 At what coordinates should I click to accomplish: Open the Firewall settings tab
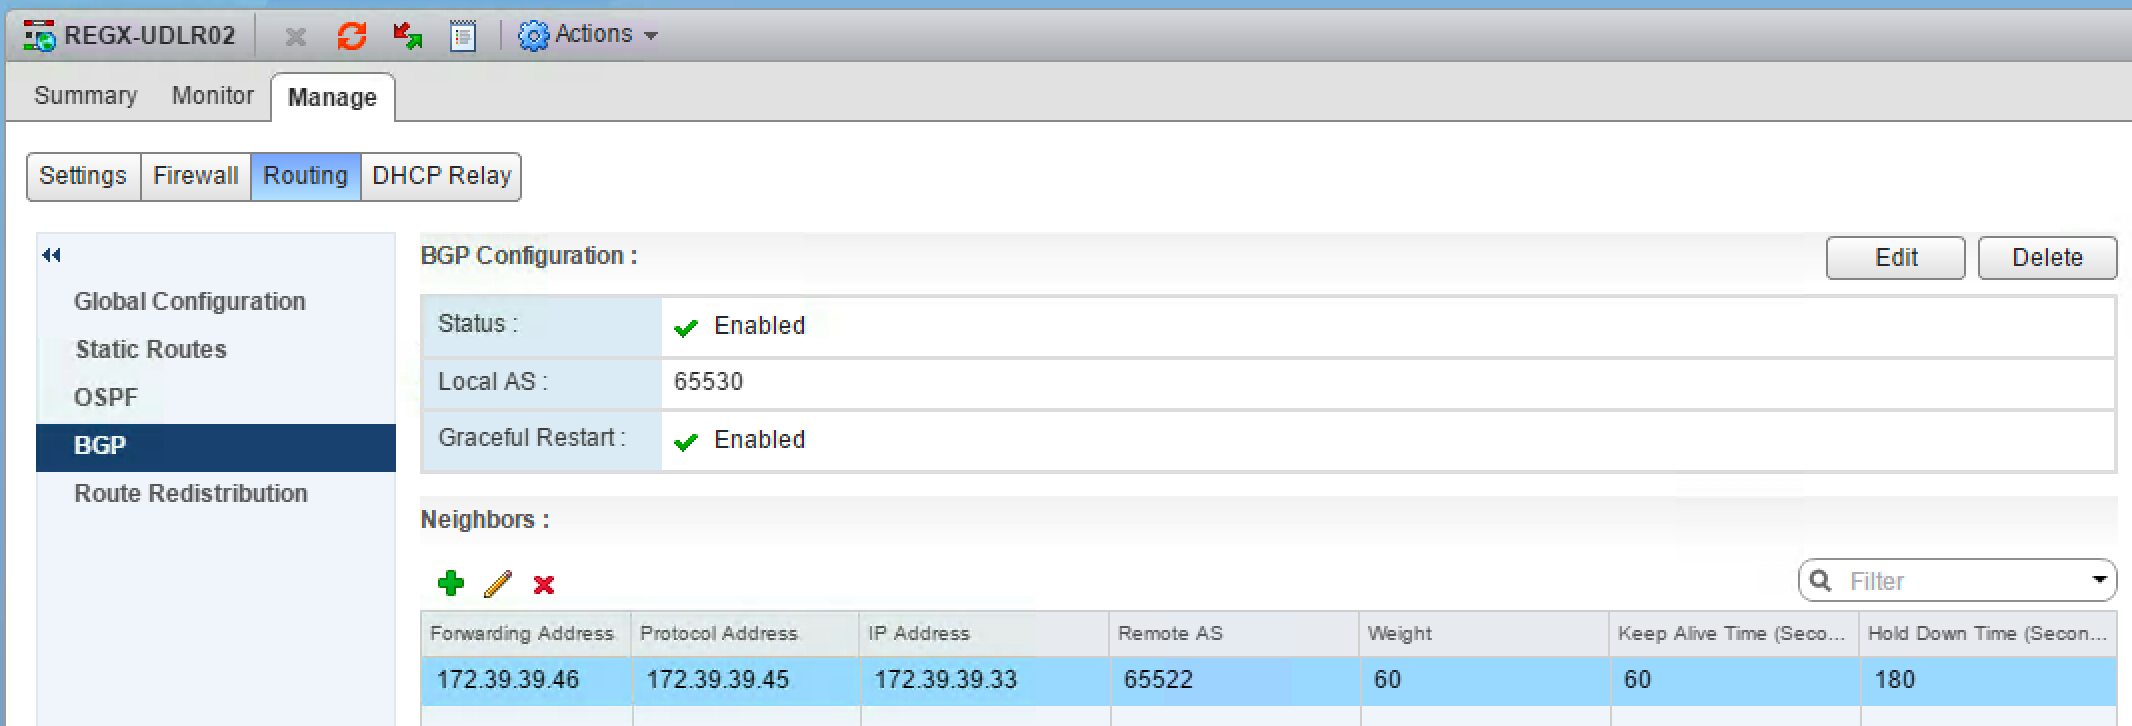[x=195, y=176]
